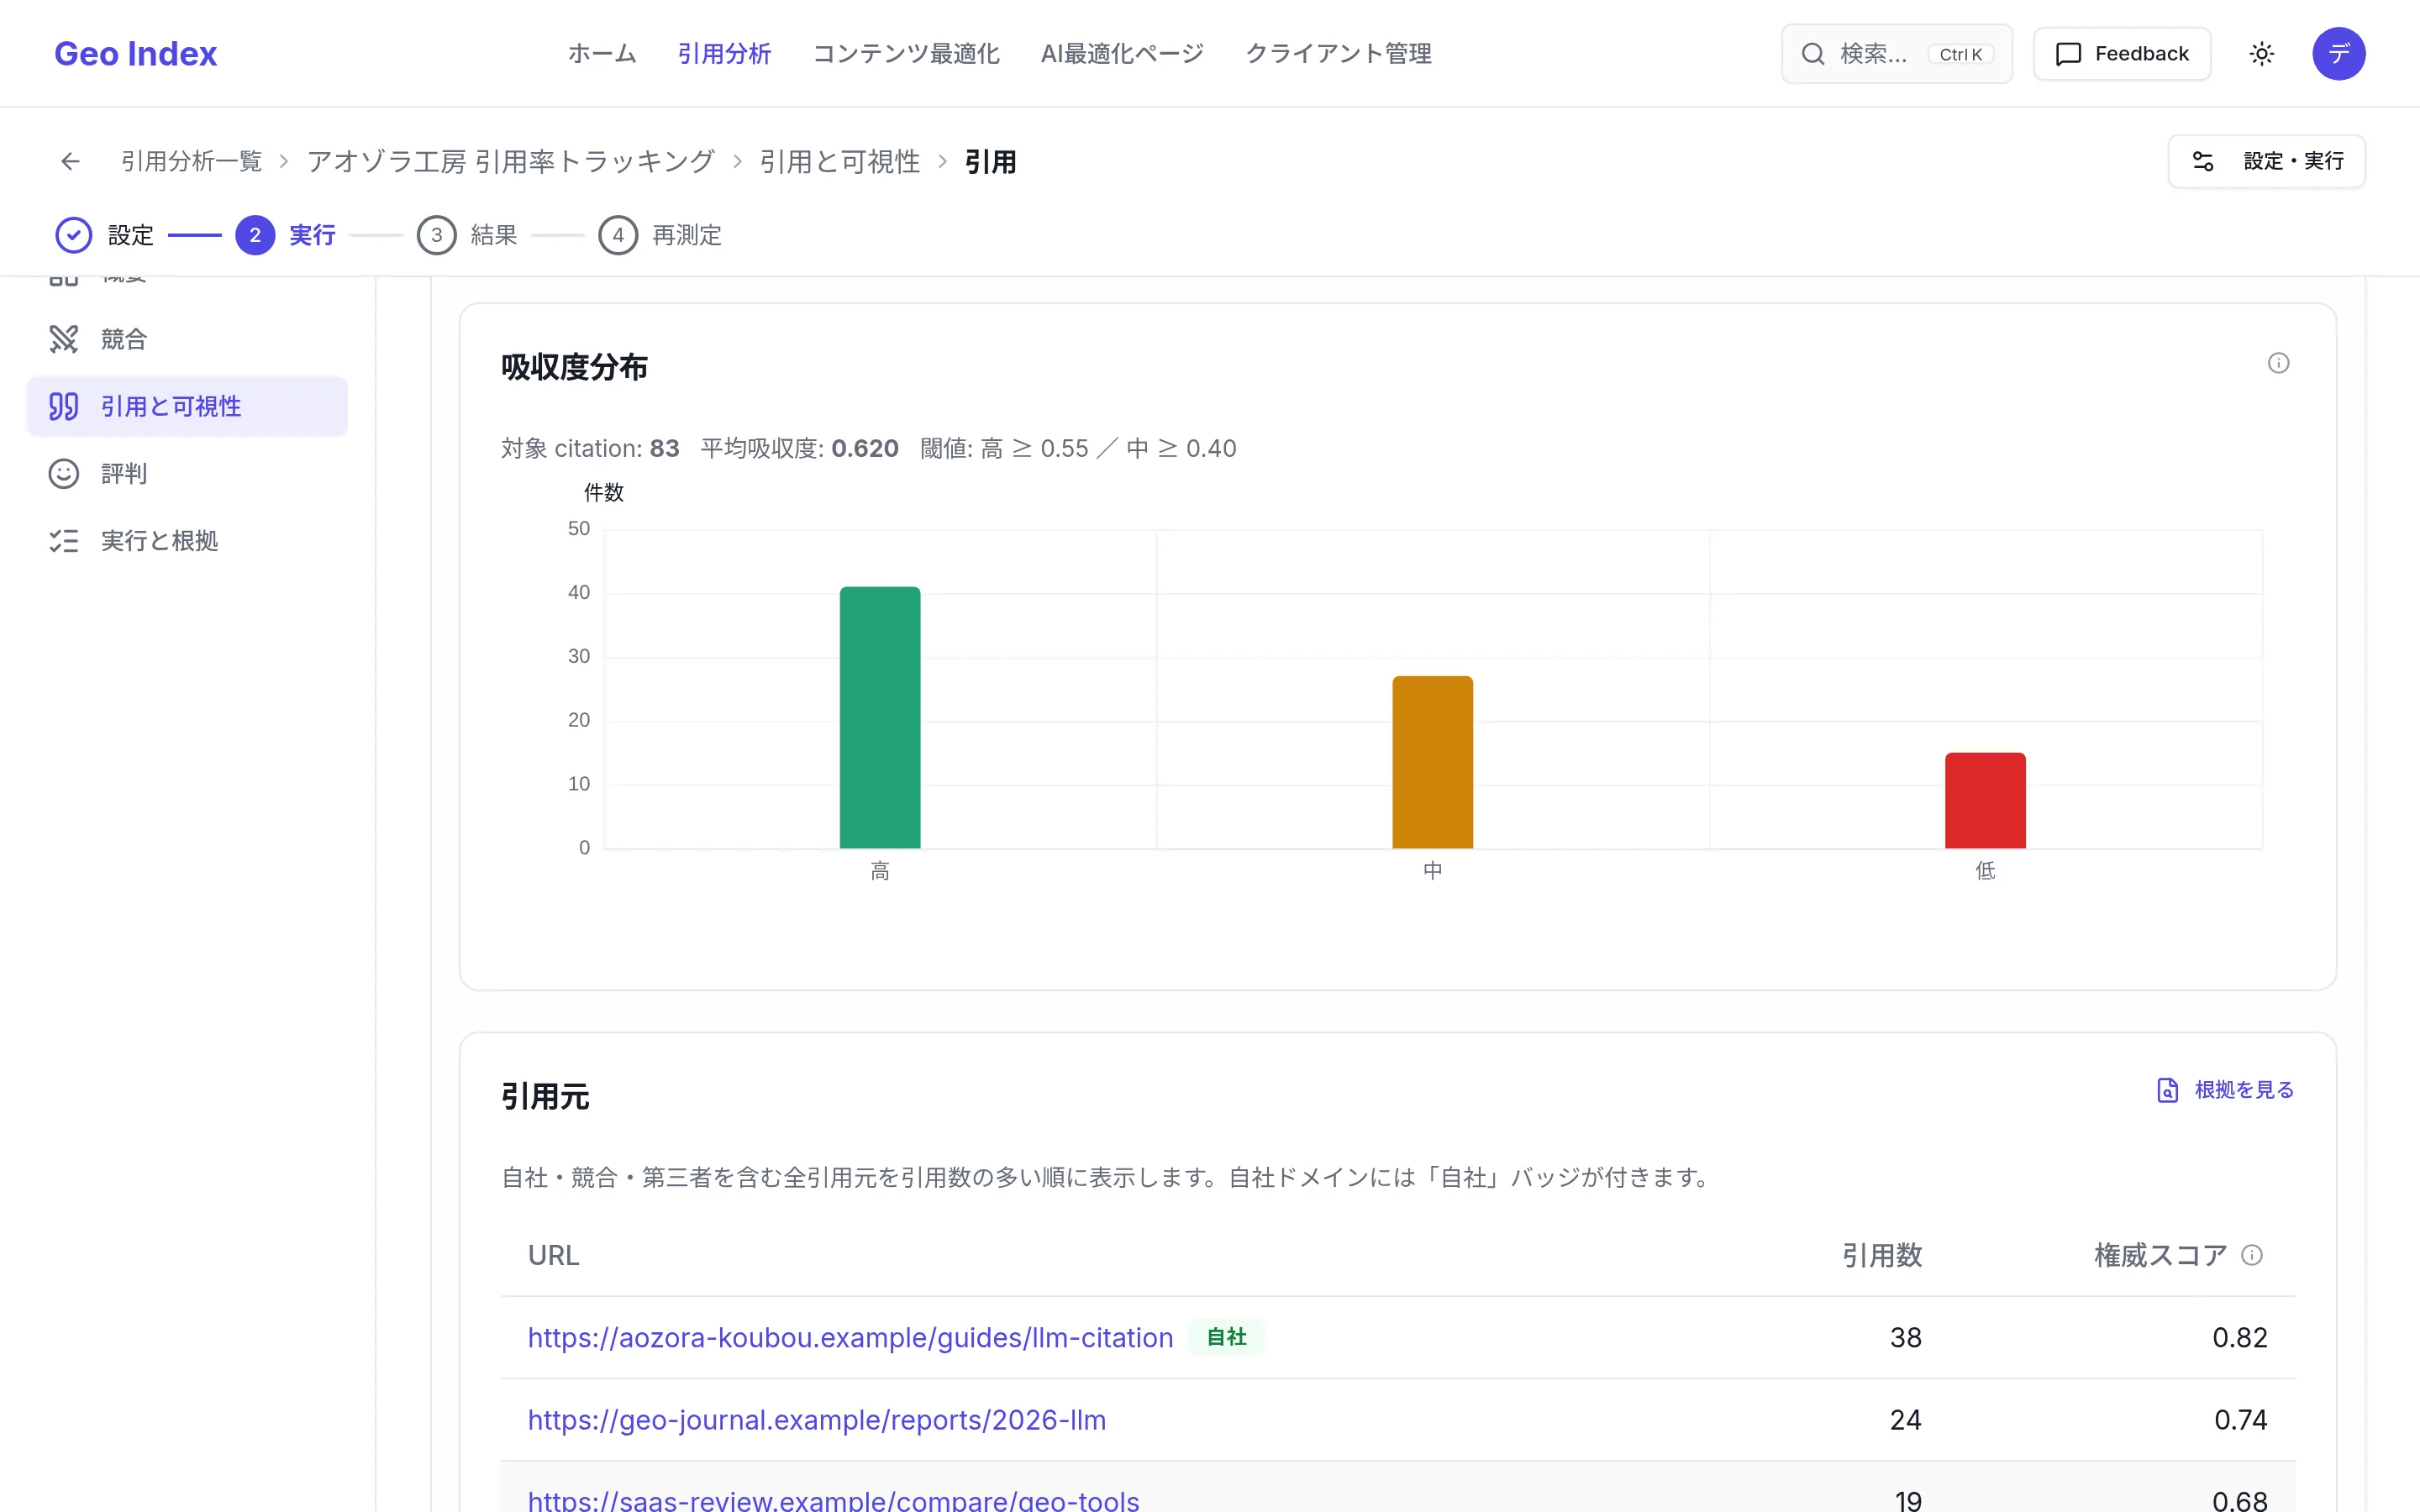Open the aozora-koubou.example llm-citation link
2420x1512 pixels.
(850, 1337)
